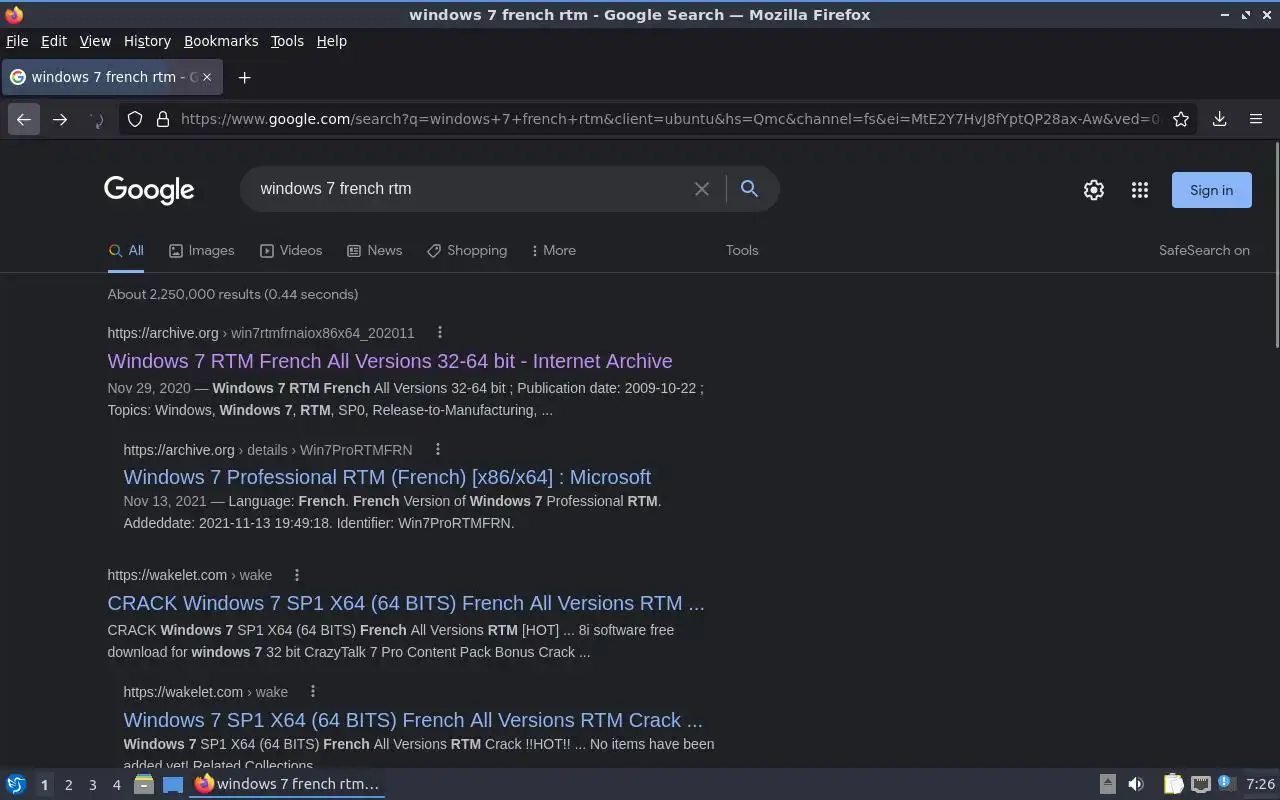Open the View menu
This screenshot has height=800, width=1280.
(95, 41)
